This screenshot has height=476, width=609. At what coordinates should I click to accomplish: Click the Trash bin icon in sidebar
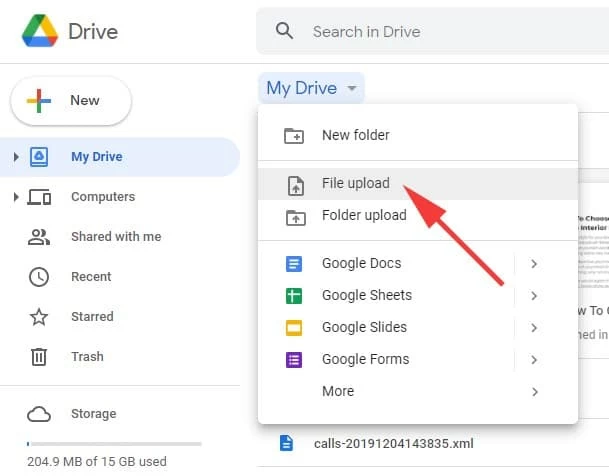(x=39, y=357)
